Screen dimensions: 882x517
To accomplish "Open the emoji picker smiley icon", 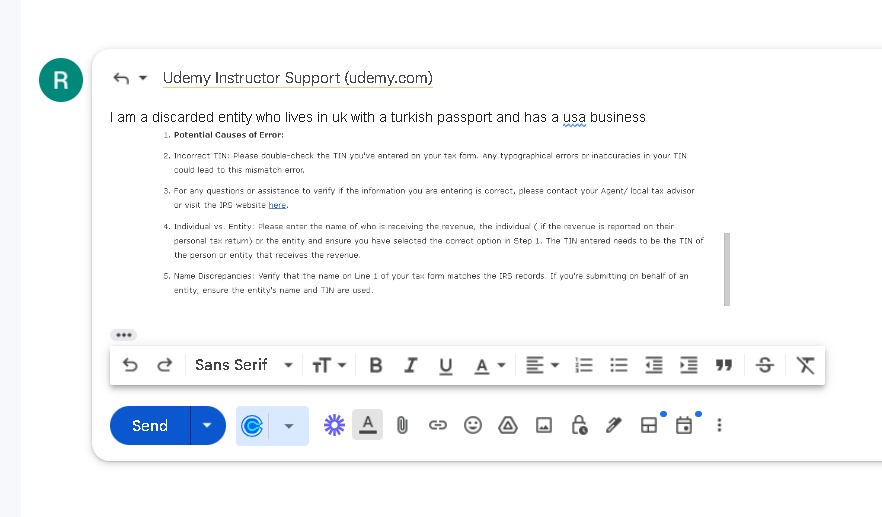I will (473, 425).
